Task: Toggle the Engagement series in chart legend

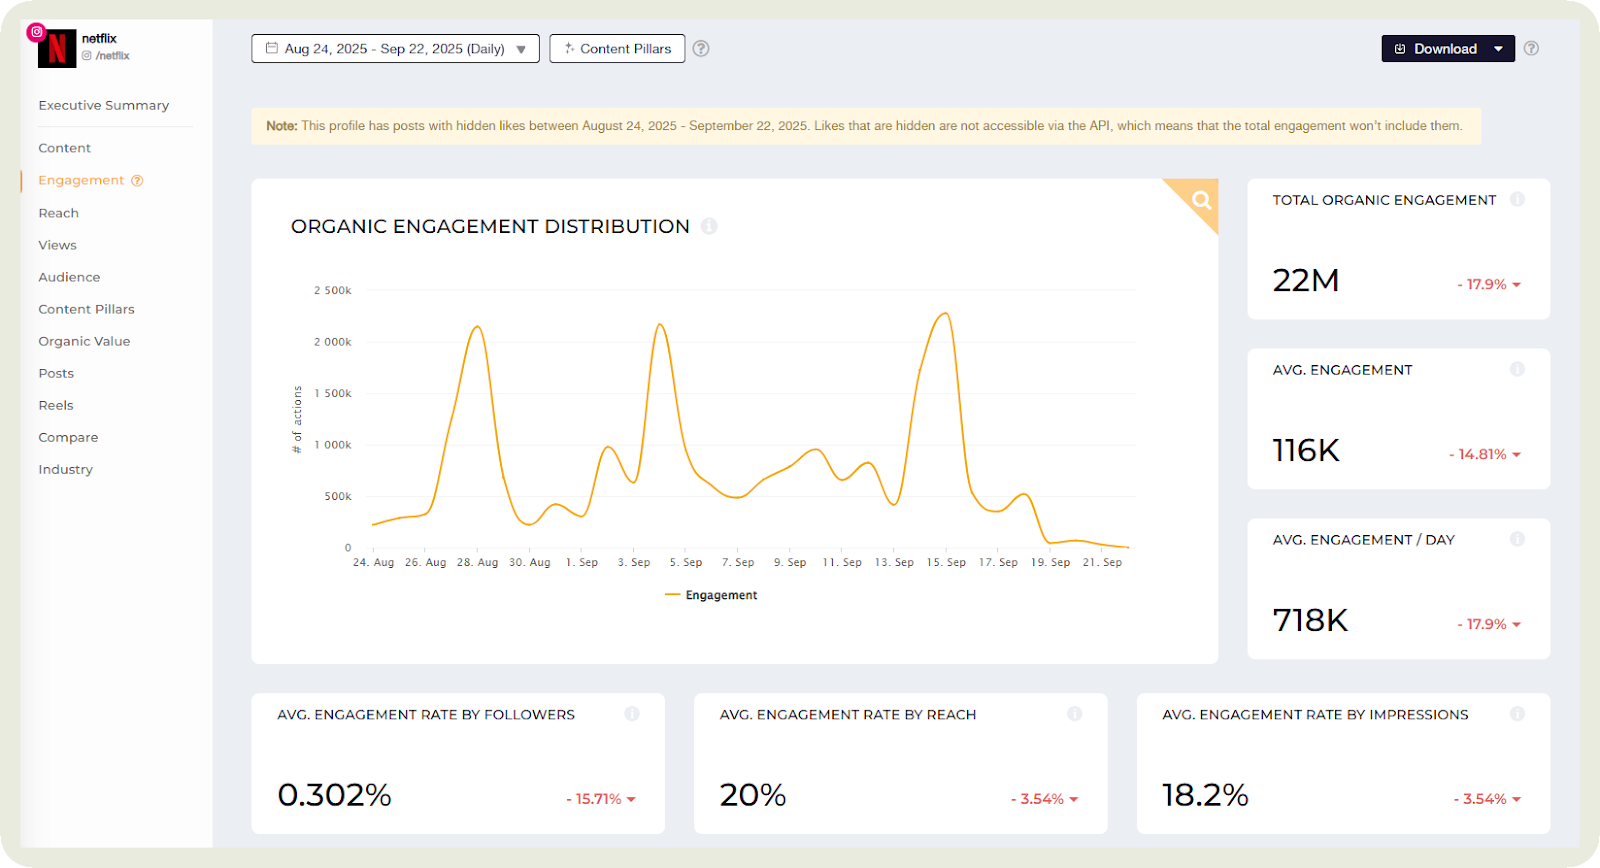Action: pos(711,595)
